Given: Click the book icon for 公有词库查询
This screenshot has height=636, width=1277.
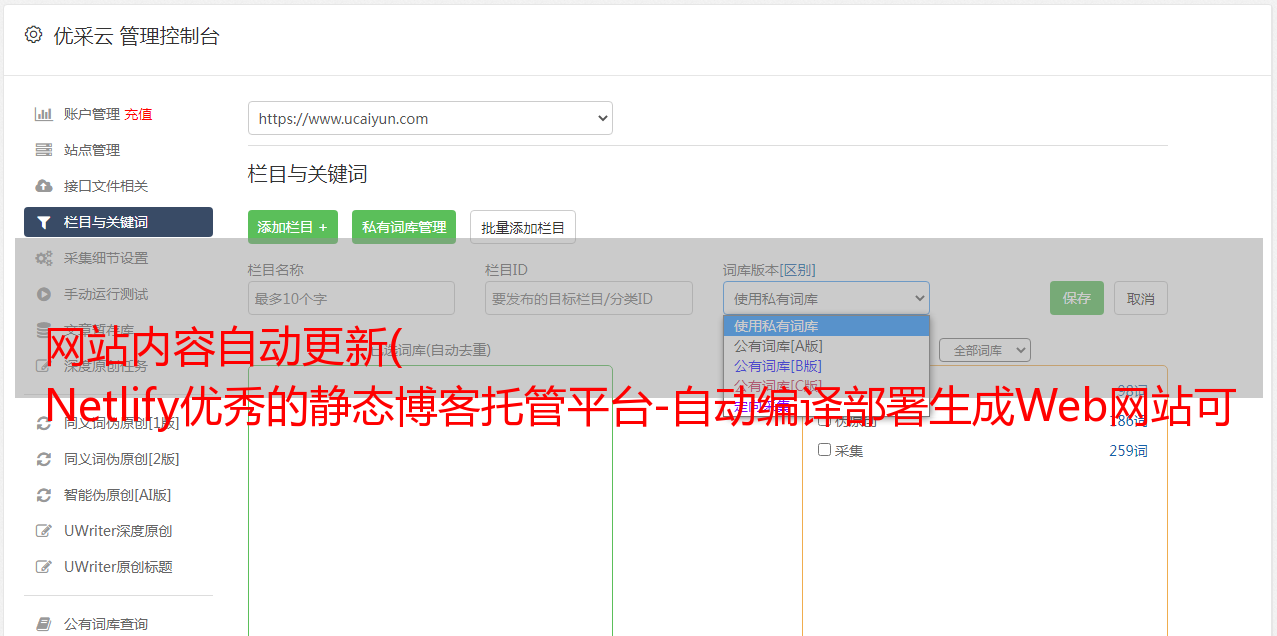Looking at the screenshot, I should (x=43, y=624).
